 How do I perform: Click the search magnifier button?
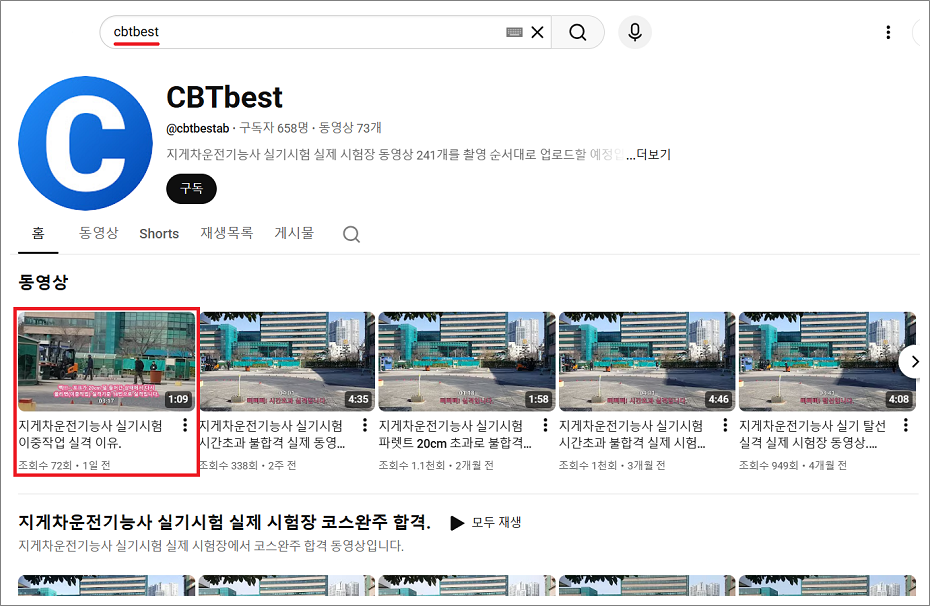click(x=578, y=32)
